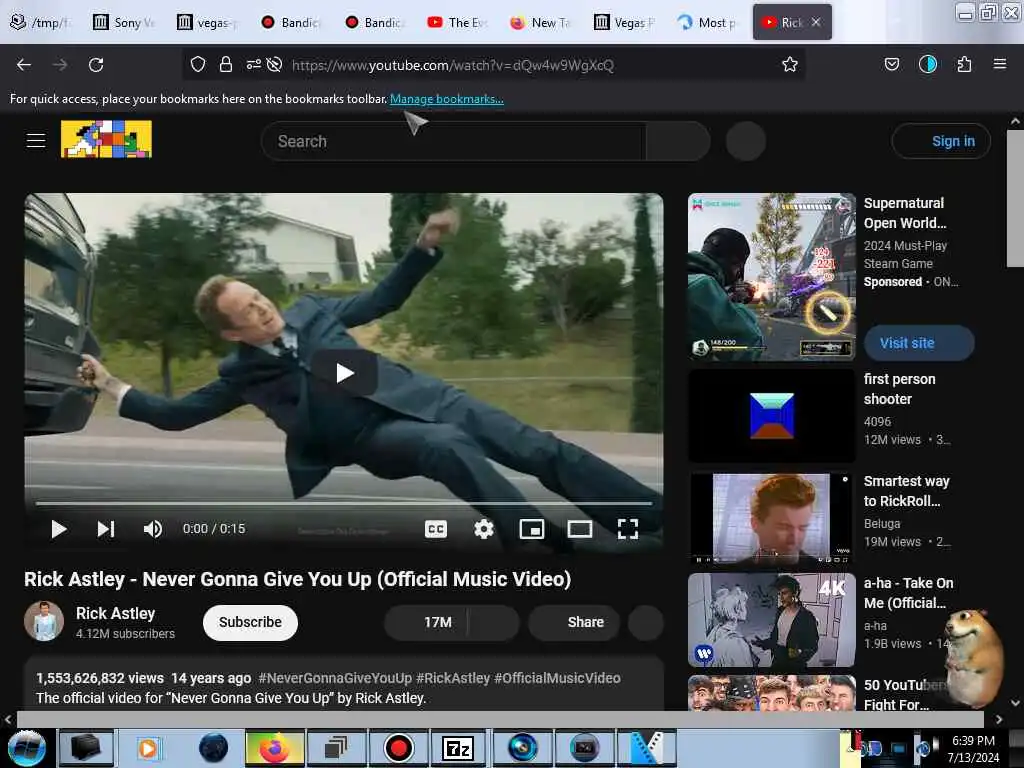Open the Extensions puzzle icon
This screenshot has height=768, width=1024.
(964, 64)
